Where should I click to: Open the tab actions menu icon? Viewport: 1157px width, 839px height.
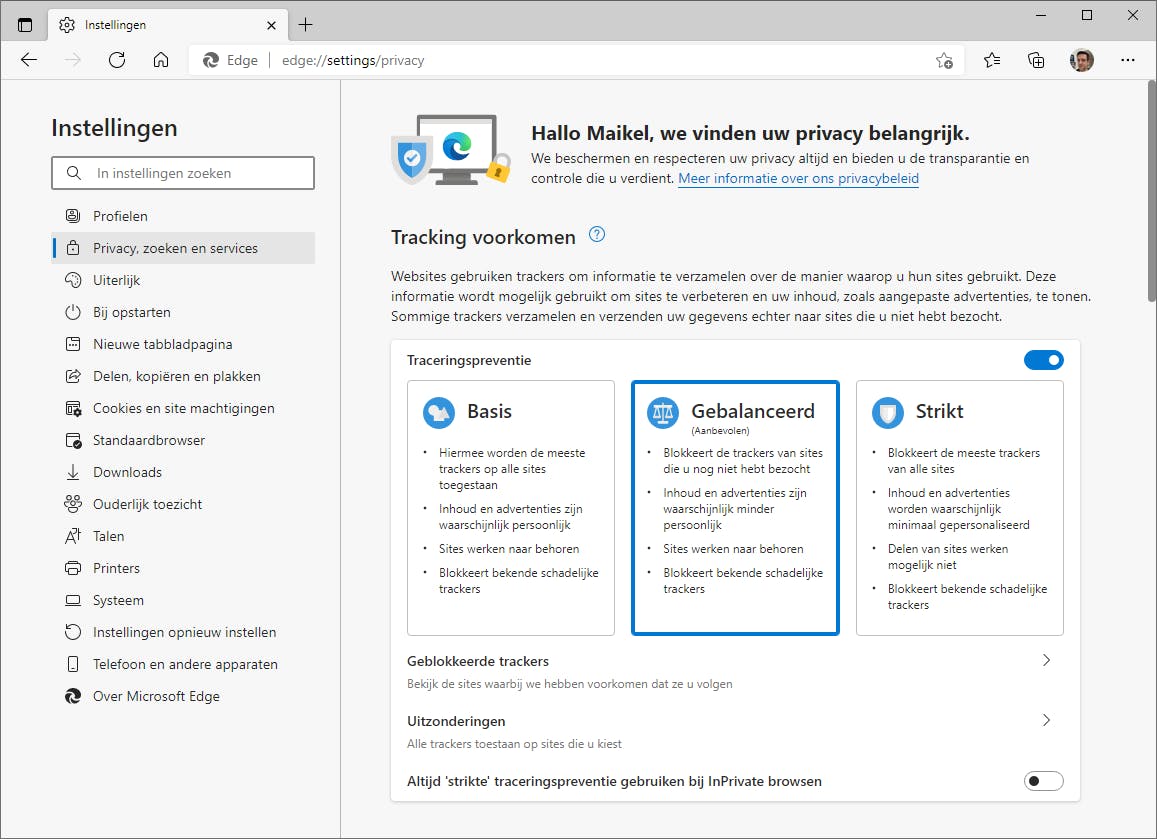[x=25, y=25]
